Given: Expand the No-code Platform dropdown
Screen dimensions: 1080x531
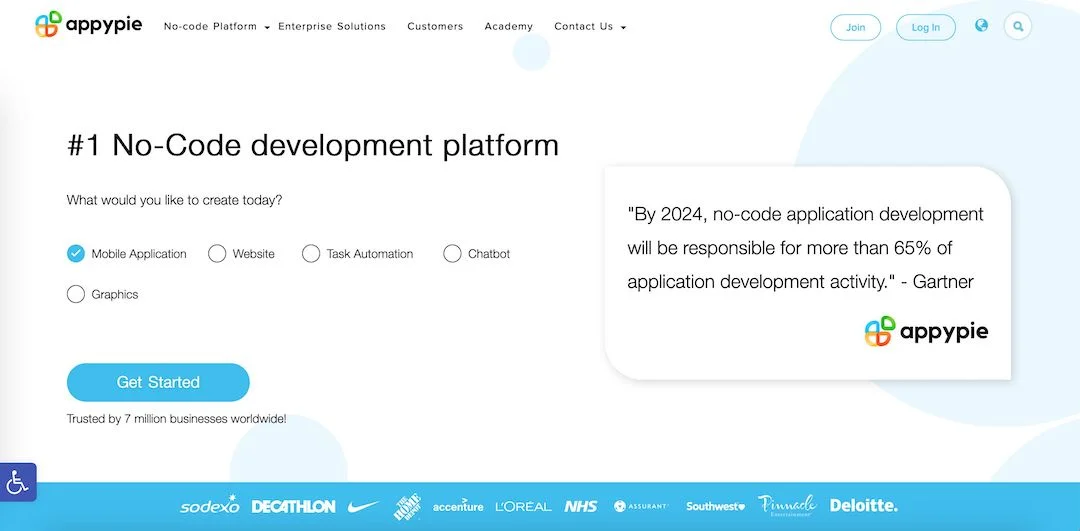Looking at the screenshot, I should coord(216,26).
